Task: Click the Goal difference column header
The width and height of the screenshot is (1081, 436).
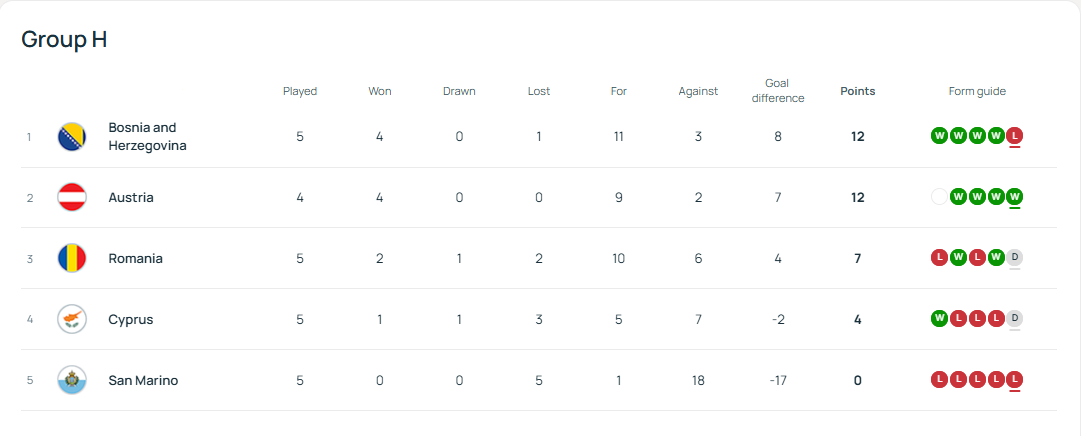Action: pos(777,91)
